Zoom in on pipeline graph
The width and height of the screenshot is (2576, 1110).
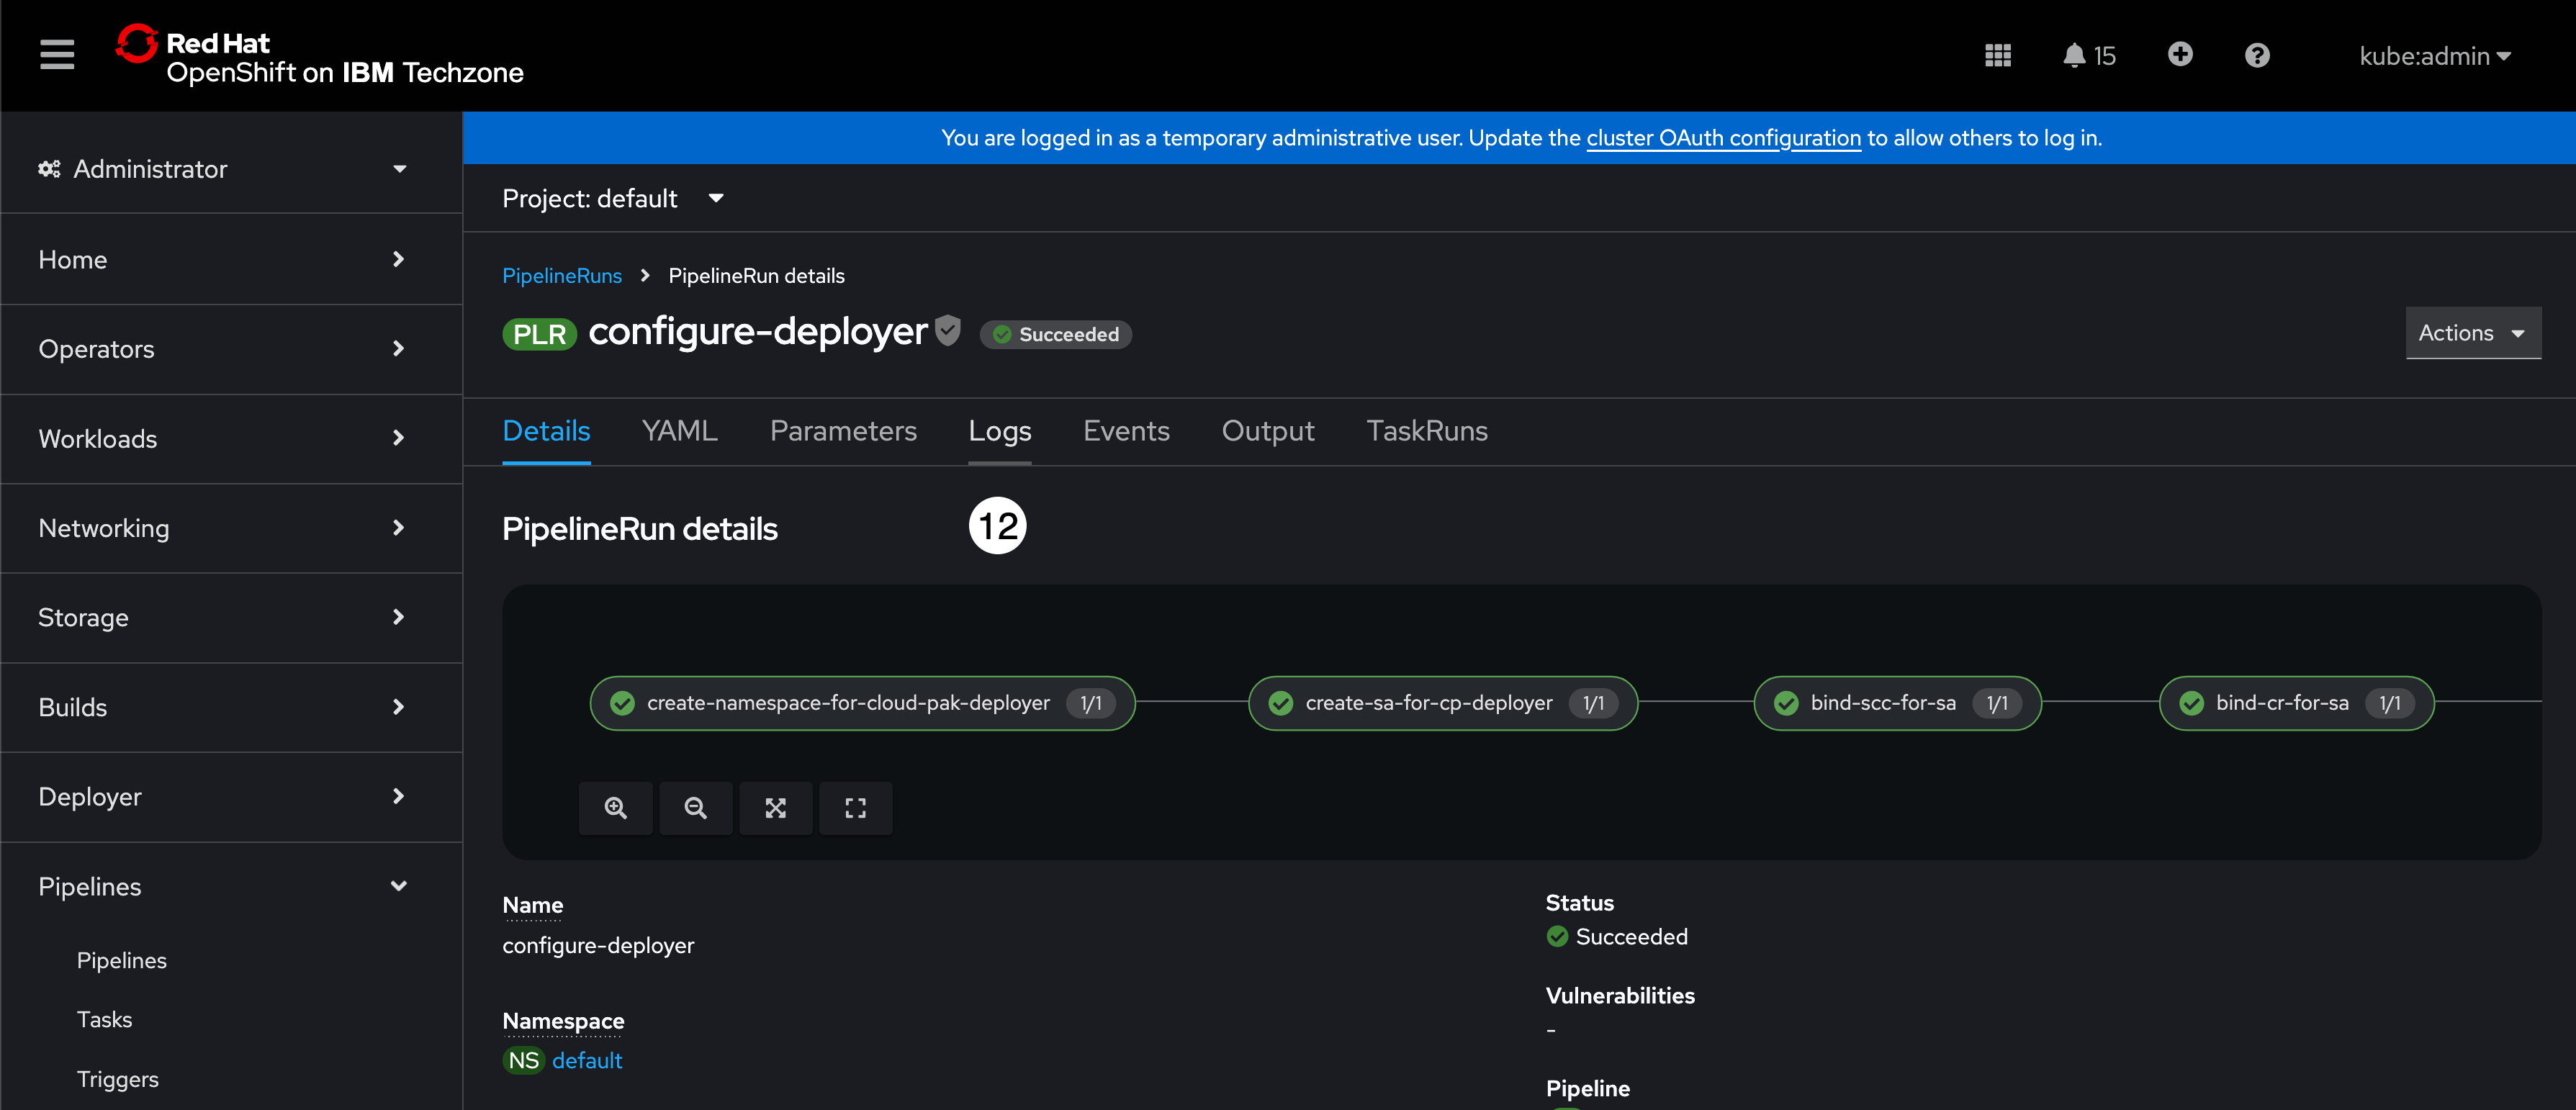coord(616,808)
